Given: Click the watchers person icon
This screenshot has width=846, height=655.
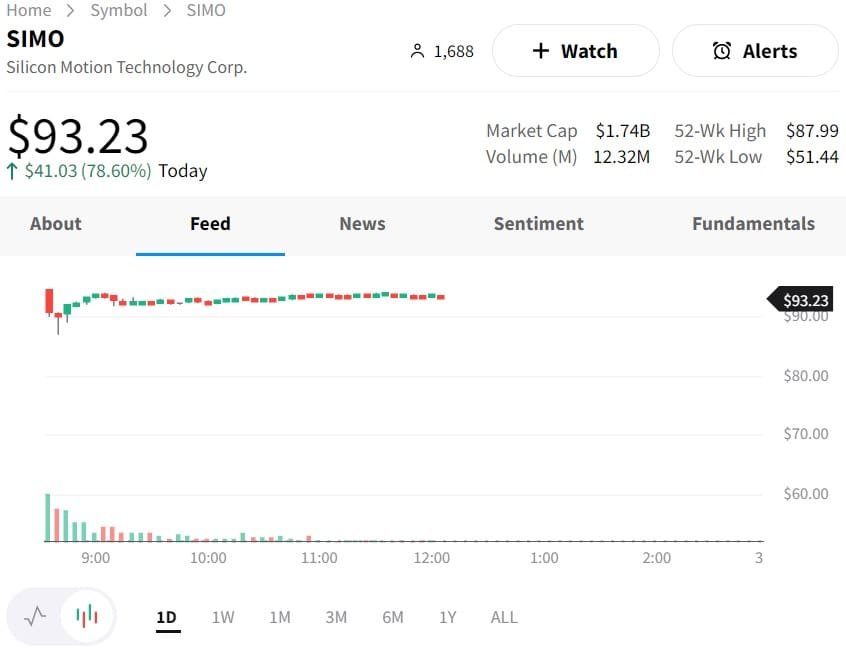Looking at the screenshot, I should click(418, 51).
